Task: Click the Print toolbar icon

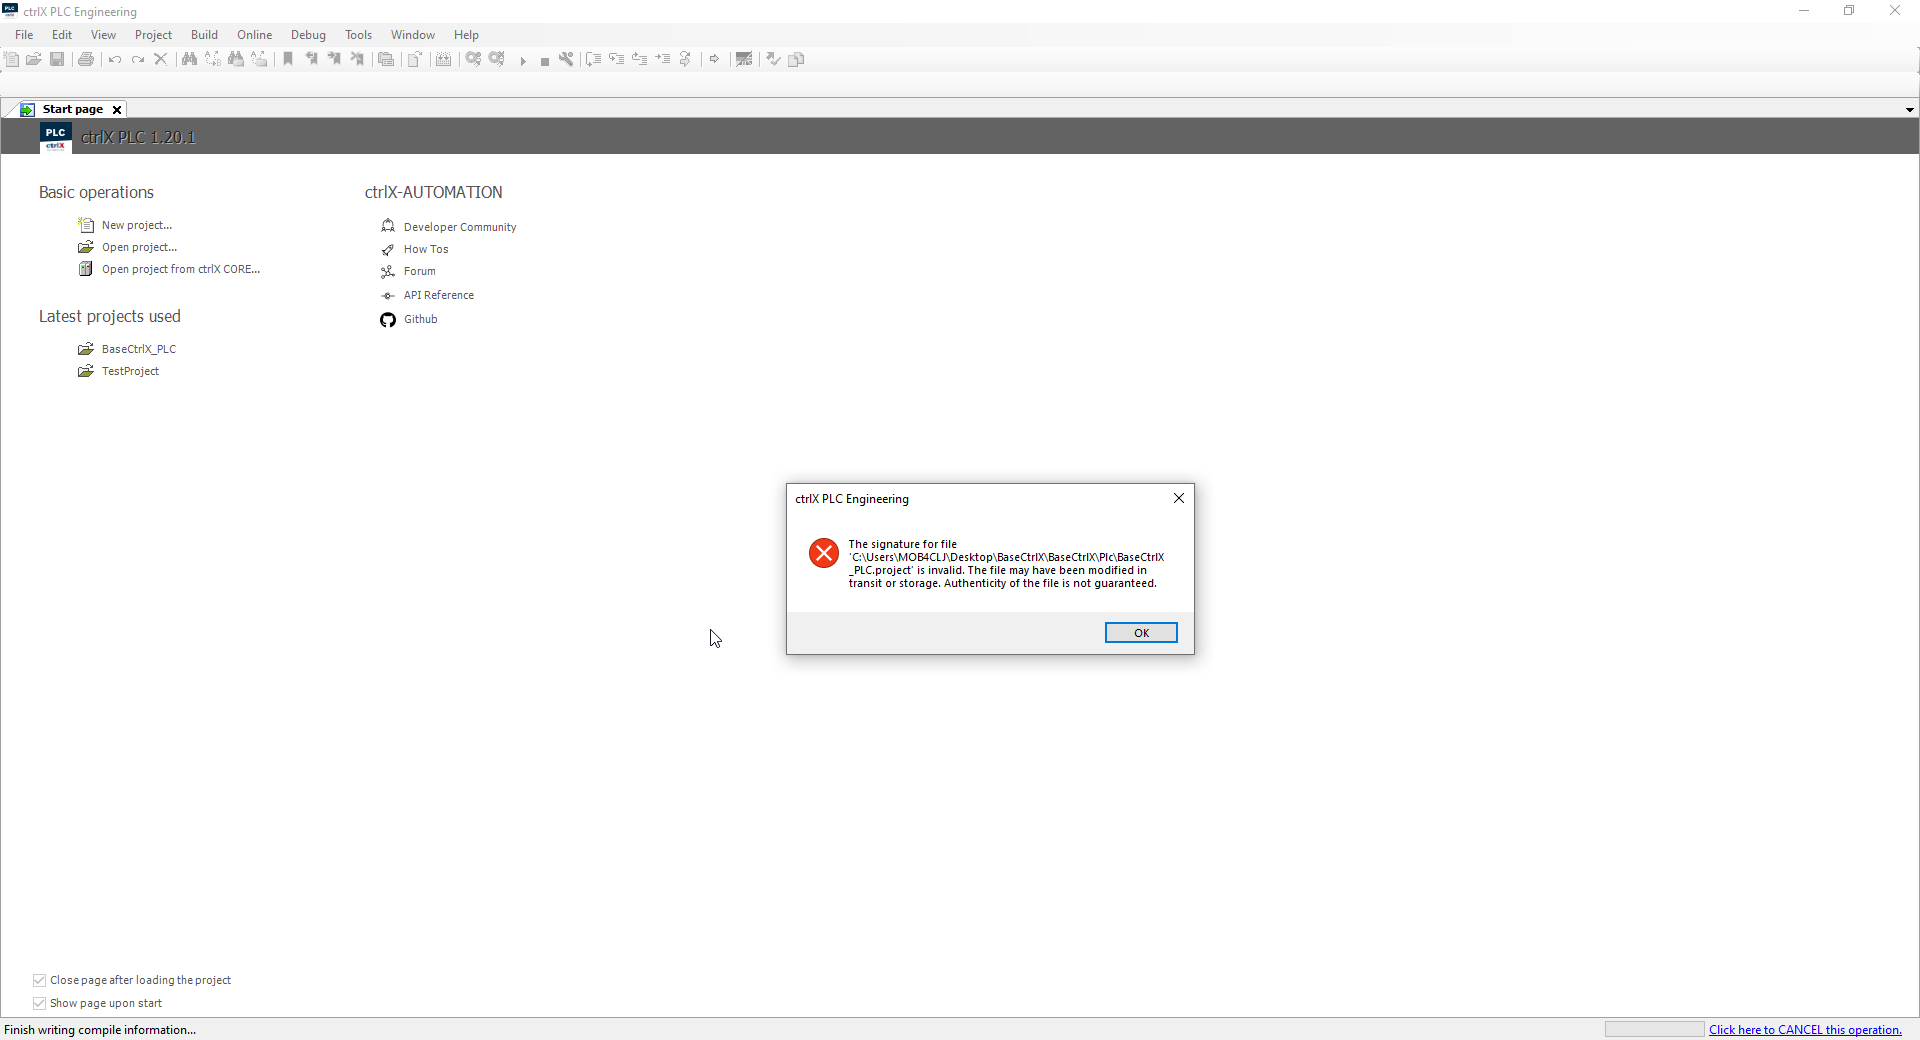Action: (86, 59)
